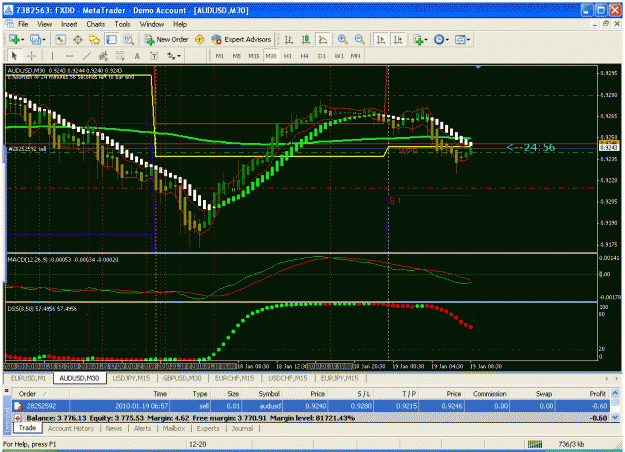The width and height of the screenshot is (625, 452).
Task: Close the Terminal panel with its X
Action: (x=6, y=391)
